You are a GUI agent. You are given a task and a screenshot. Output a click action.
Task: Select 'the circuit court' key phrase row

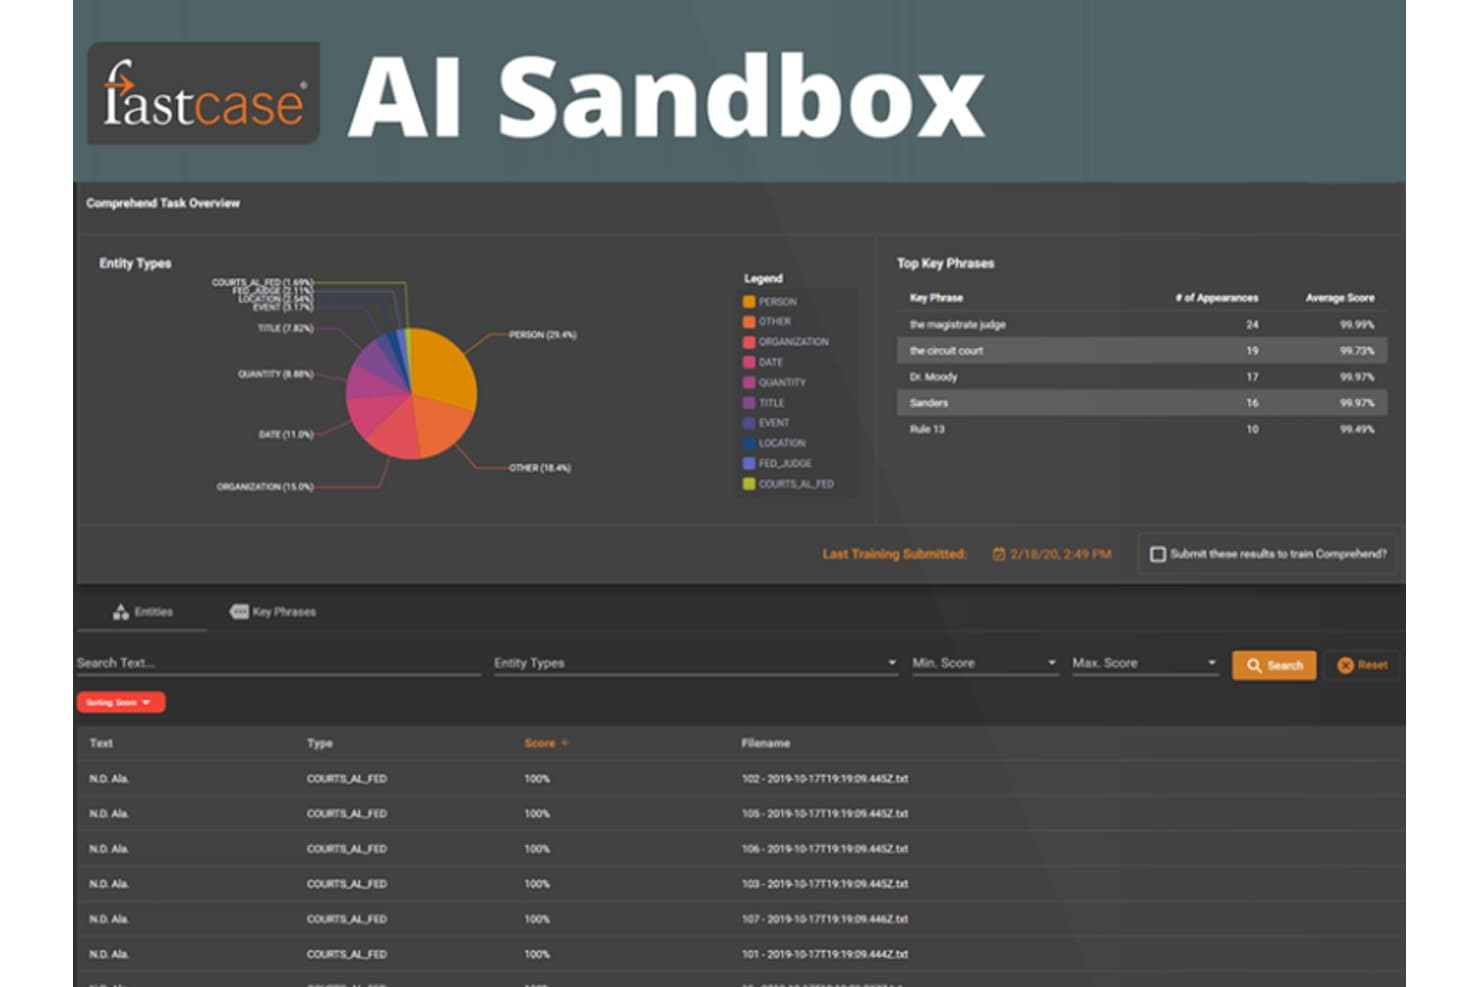[x=1141, y=351]
